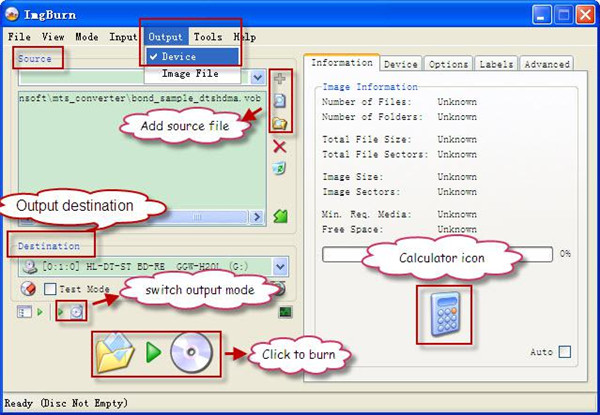The height and width of the screenshot is (415, 600).
Task: Open the Help menu
Action: click(x=245, y=37)
